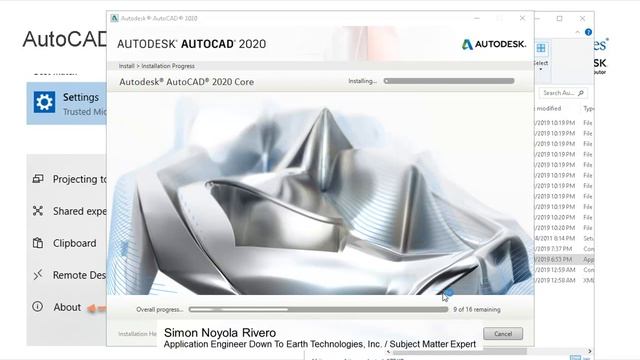640x360 pixels.
Task: Click the Overall progress bar
Action: [x=318, y=309]
